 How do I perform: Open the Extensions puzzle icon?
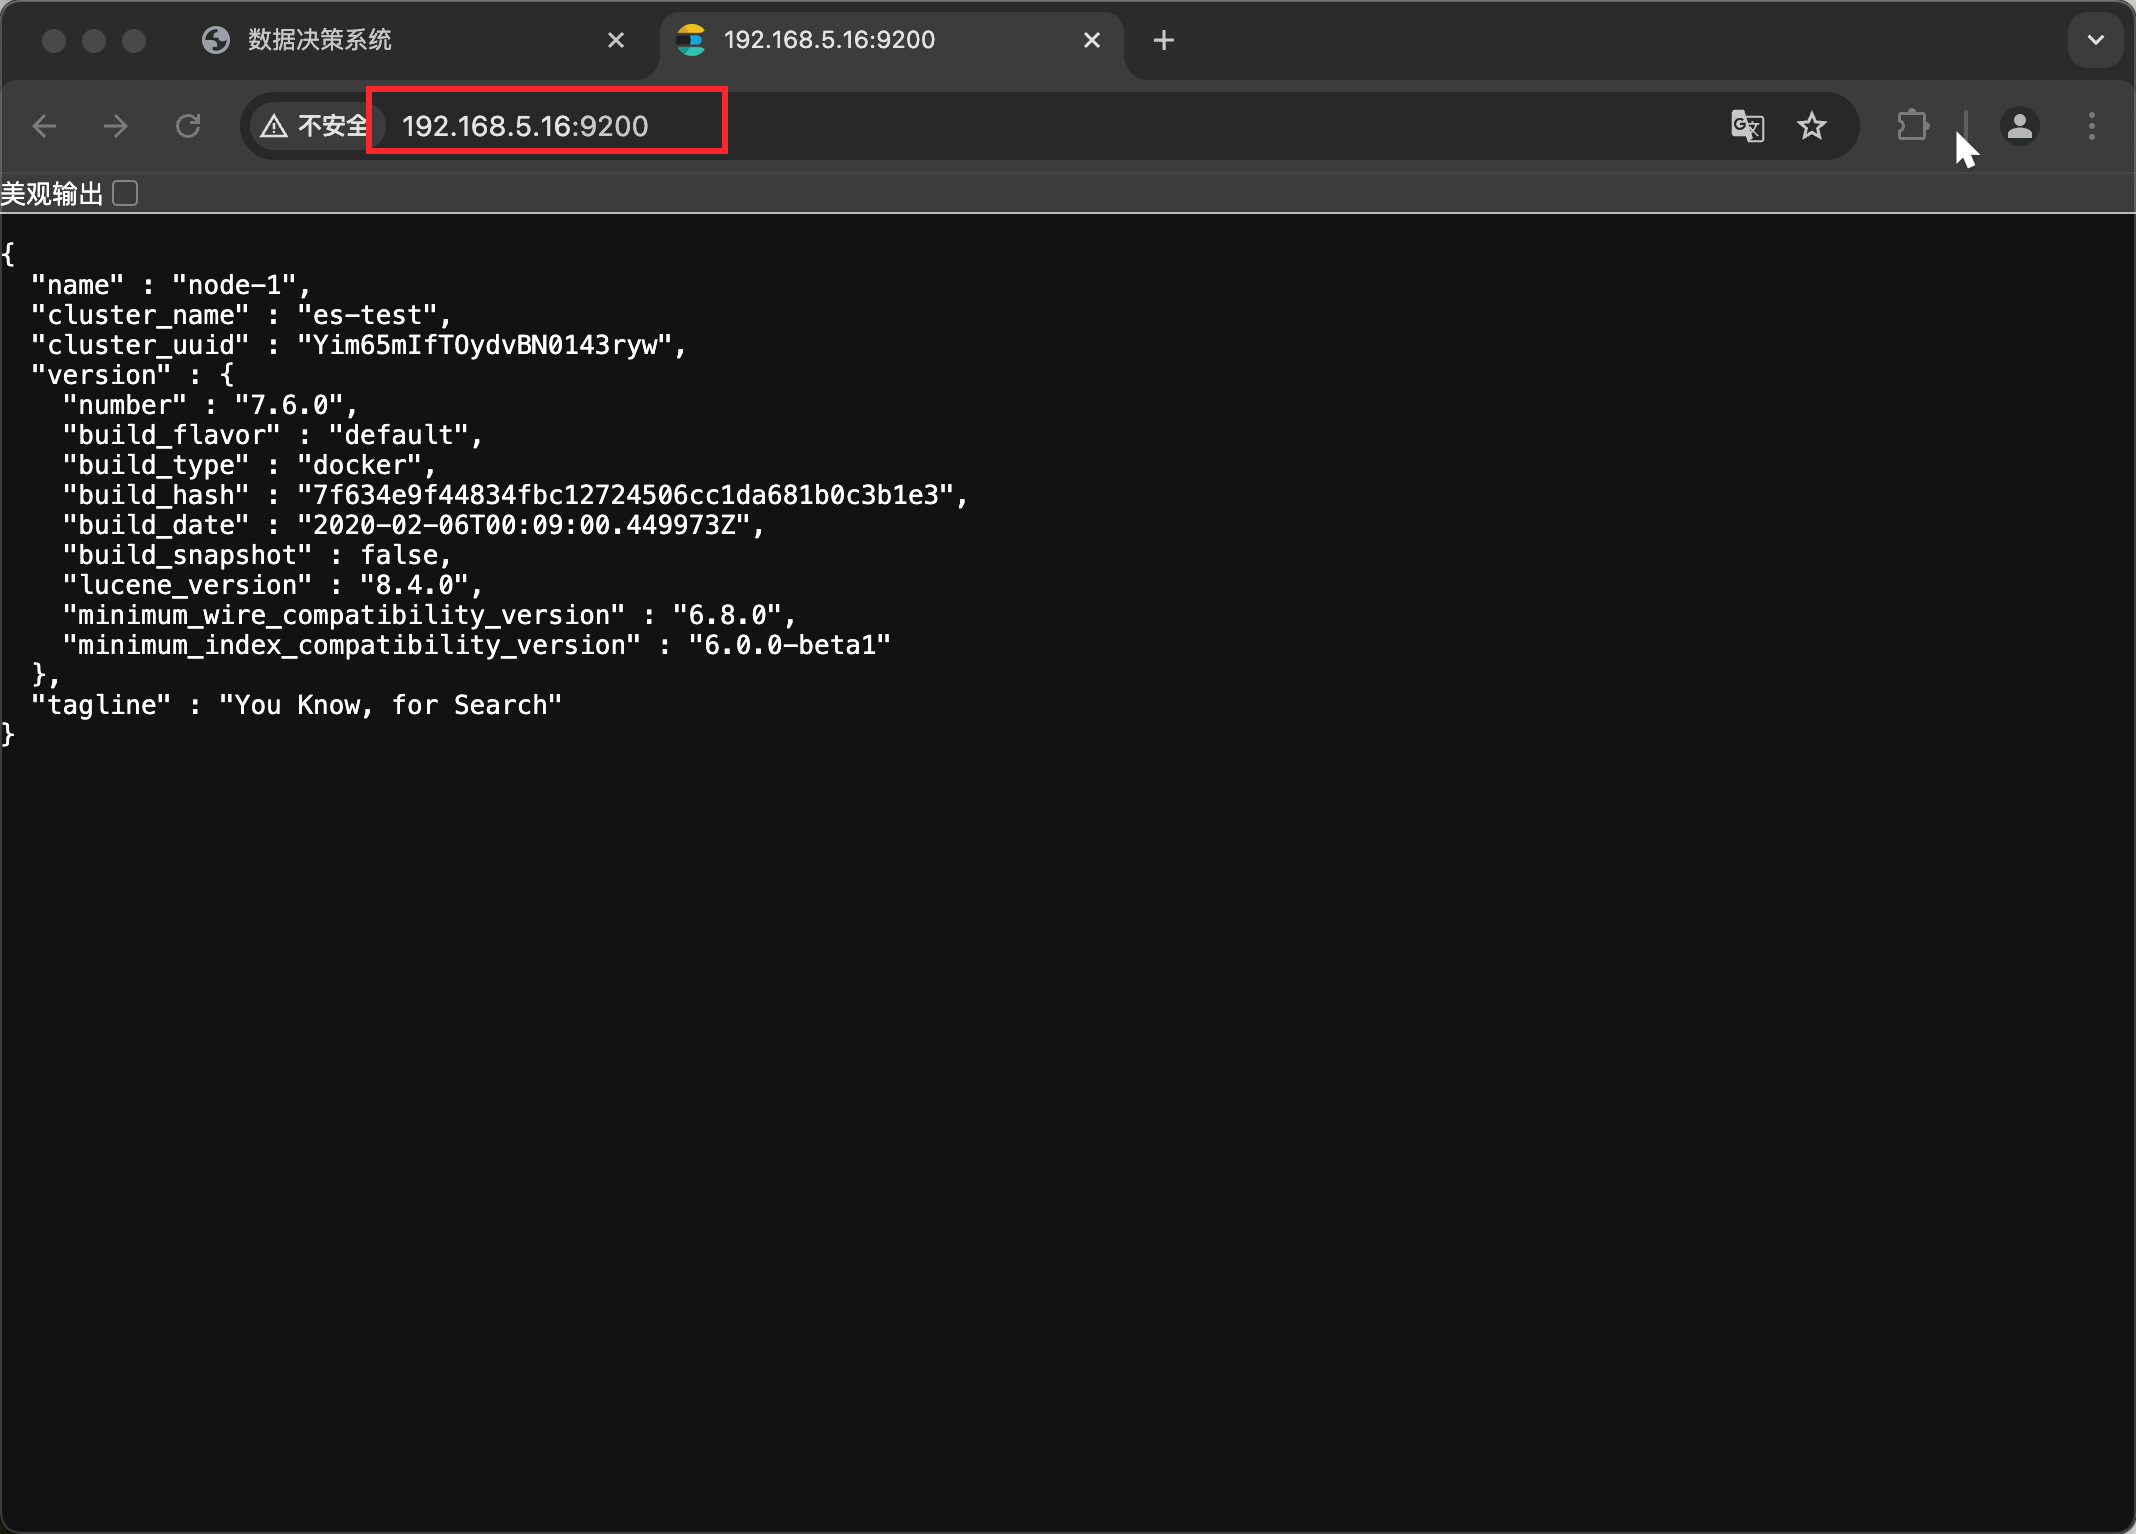click(1912, 126)
